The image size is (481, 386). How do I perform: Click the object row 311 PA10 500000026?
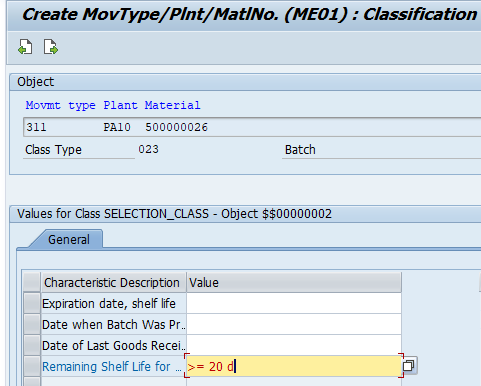click(252, 127)
